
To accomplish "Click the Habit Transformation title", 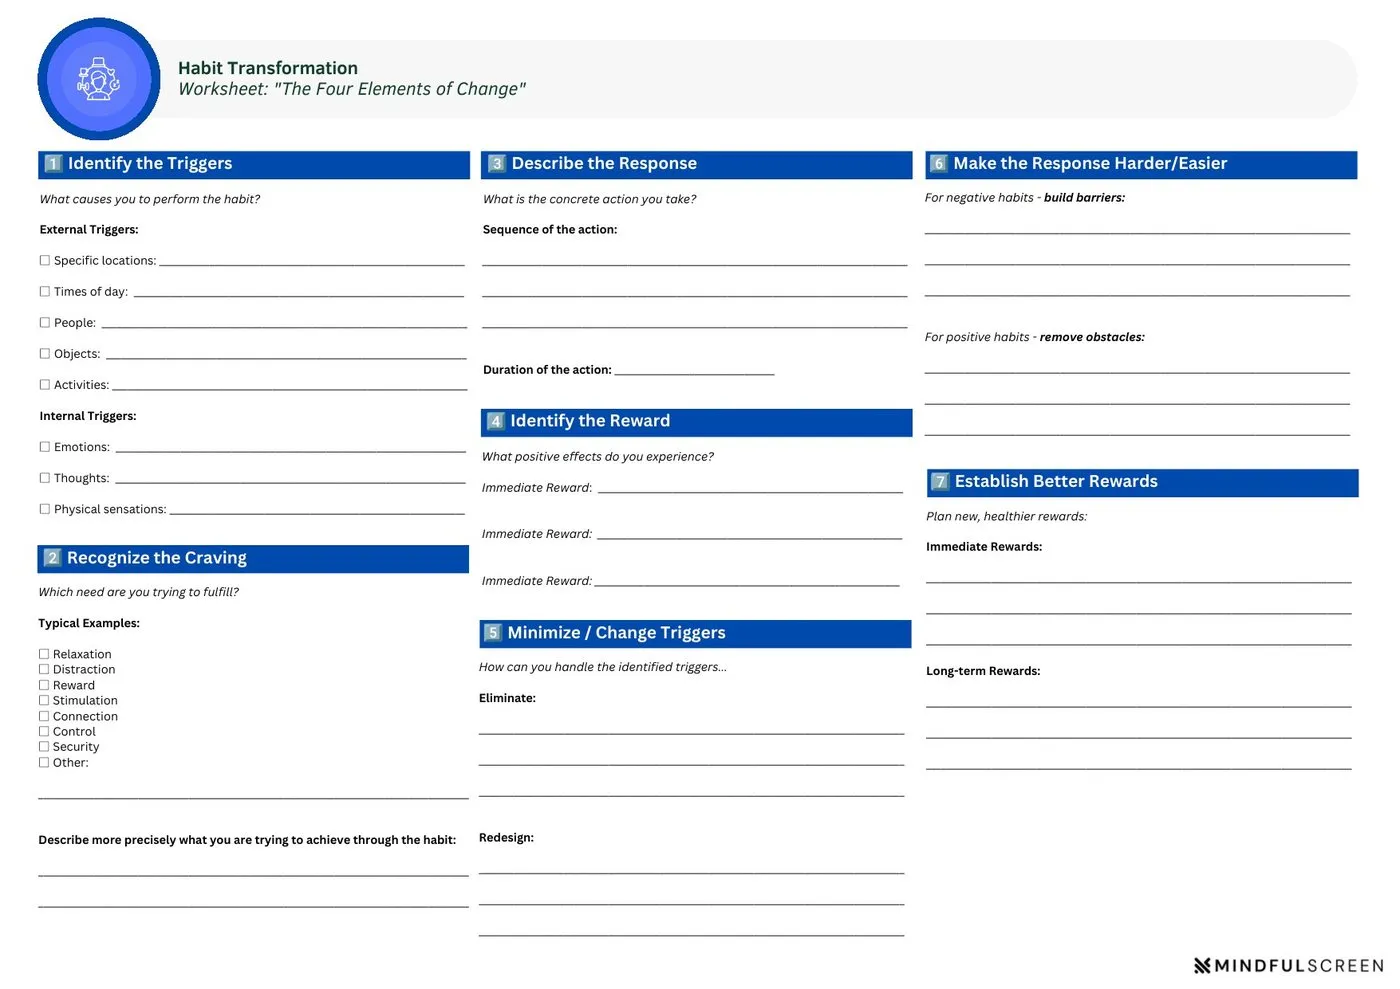I will [x=268, y=68].
